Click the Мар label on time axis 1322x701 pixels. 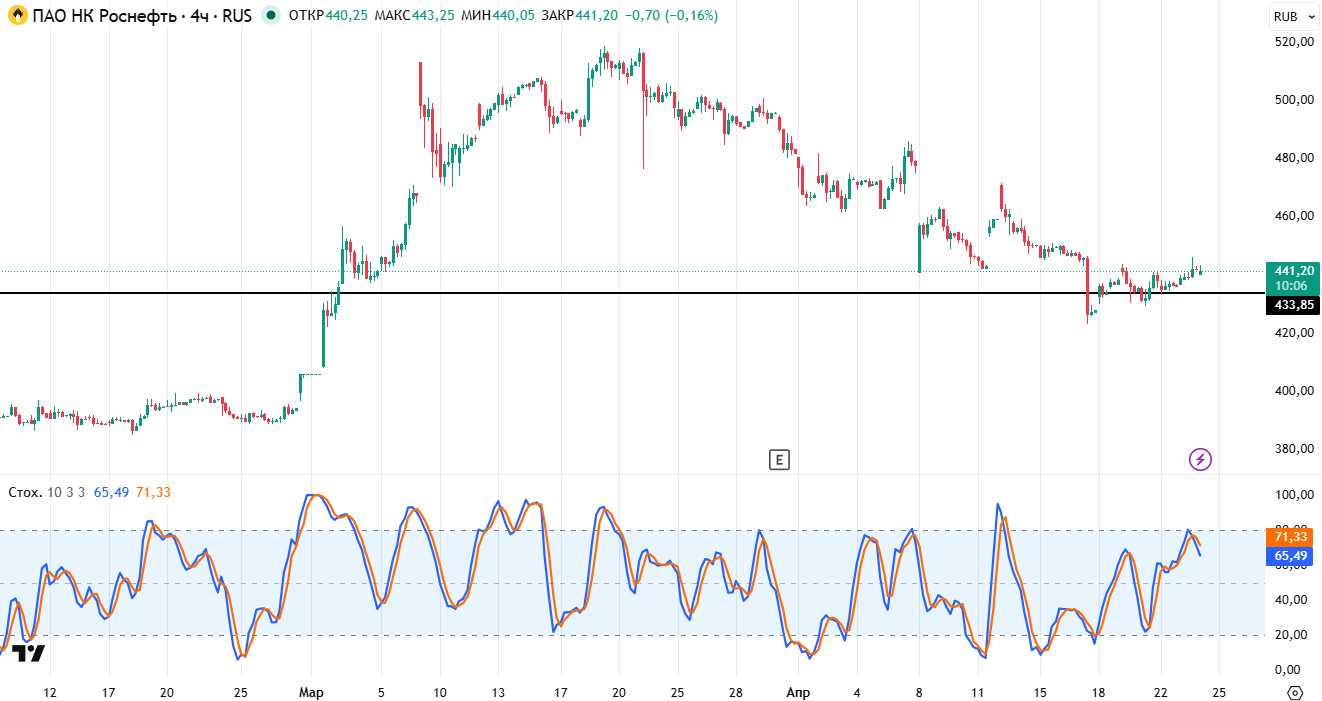[310, 692]
